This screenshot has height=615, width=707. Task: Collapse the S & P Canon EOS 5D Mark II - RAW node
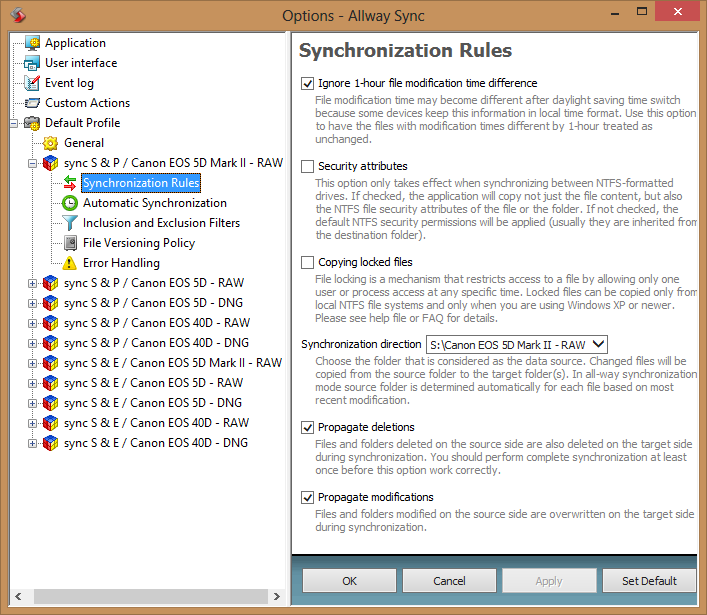tap(32, 163)
